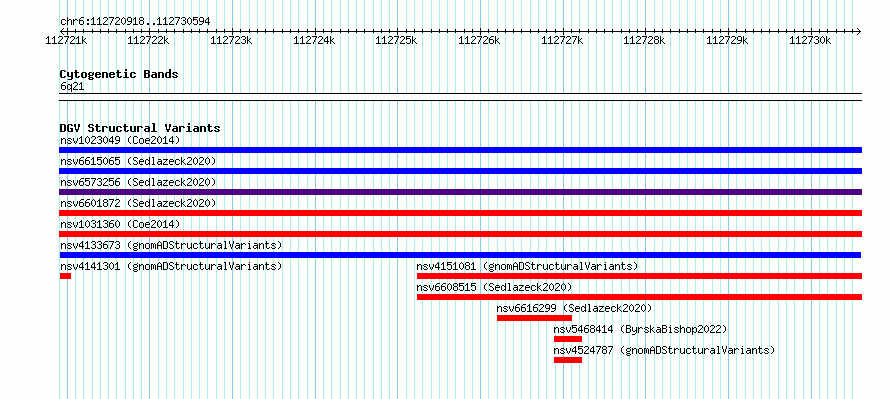Open nsv4133673 (gnomADStructuralVariants) label

171,245
